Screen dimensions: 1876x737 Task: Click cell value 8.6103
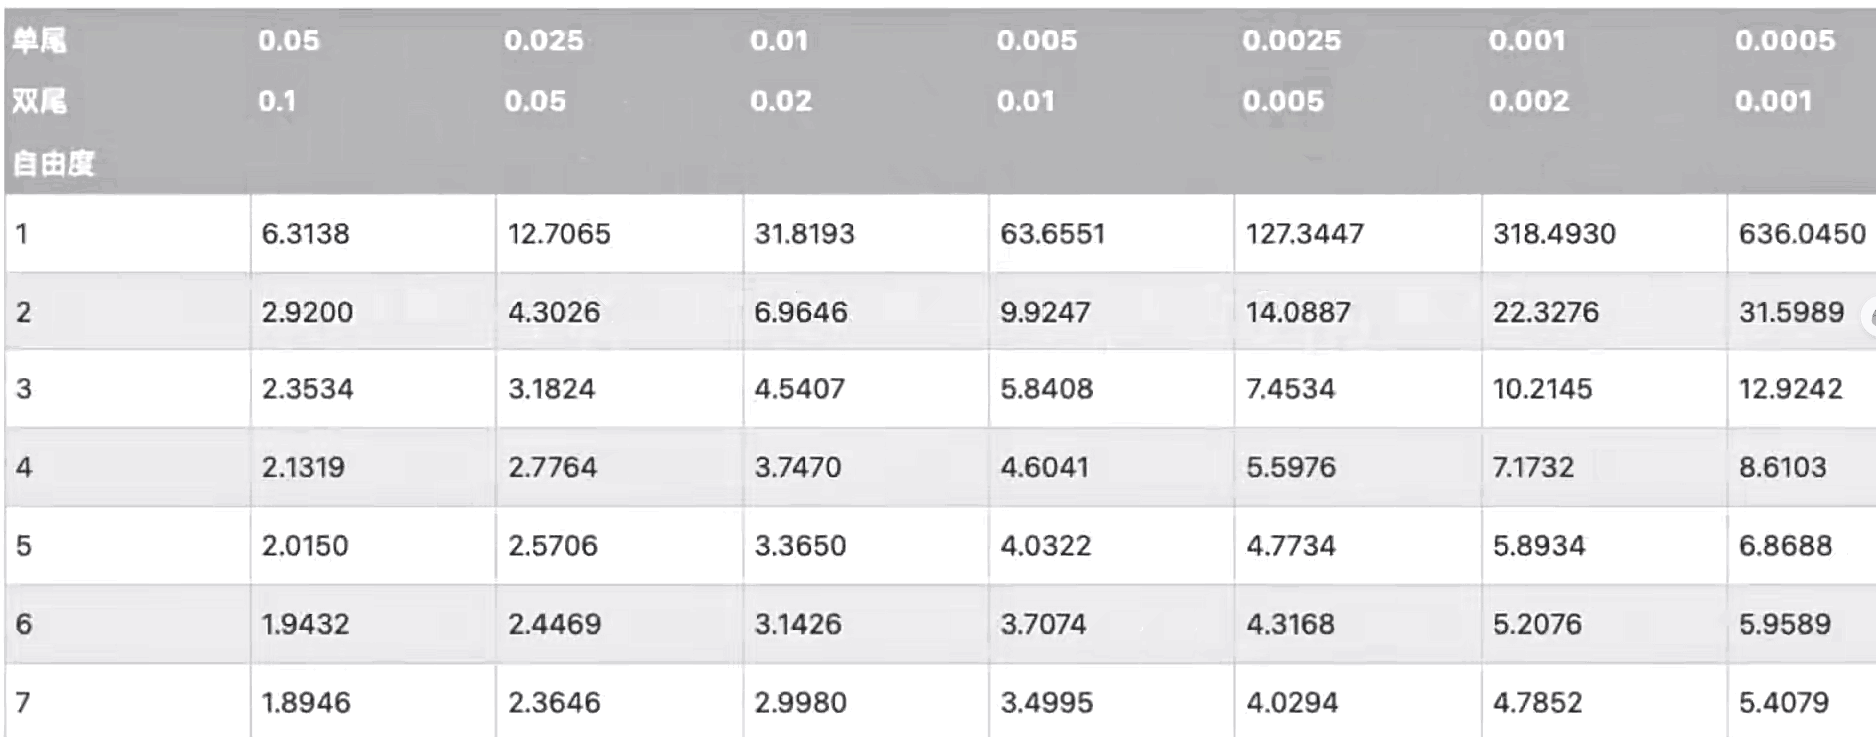[1783, 467]
